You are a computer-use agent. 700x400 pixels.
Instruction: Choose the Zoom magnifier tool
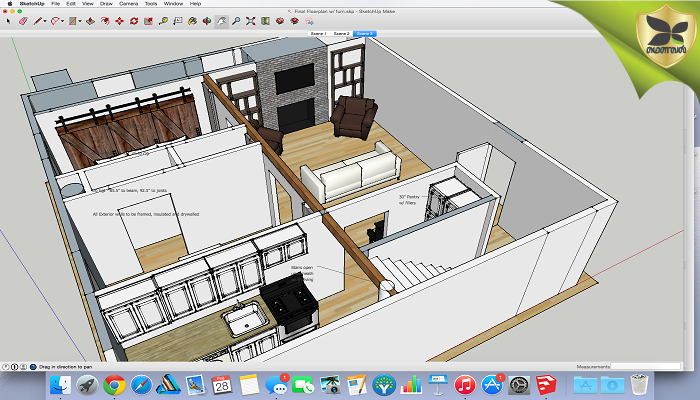236,20
